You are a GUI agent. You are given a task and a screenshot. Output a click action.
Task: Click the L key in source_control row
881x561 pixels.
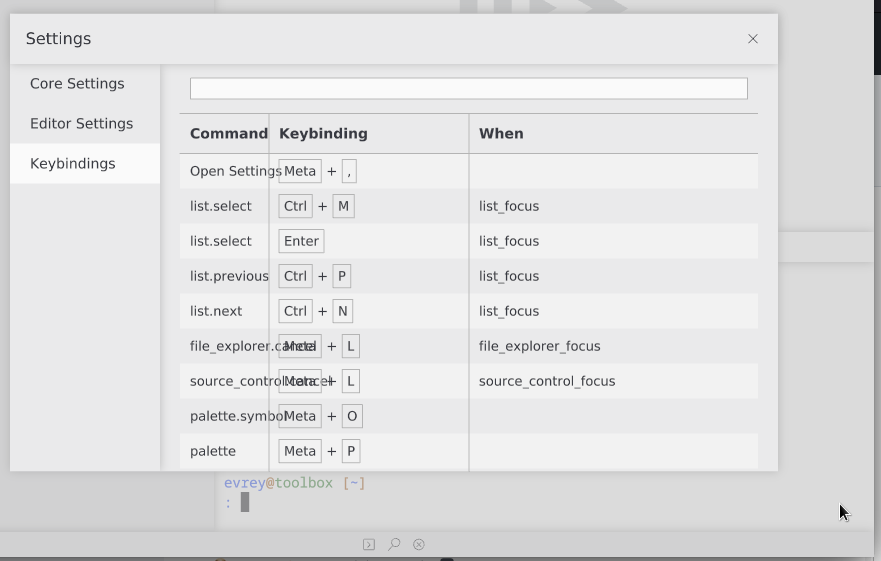click(351, 381)
